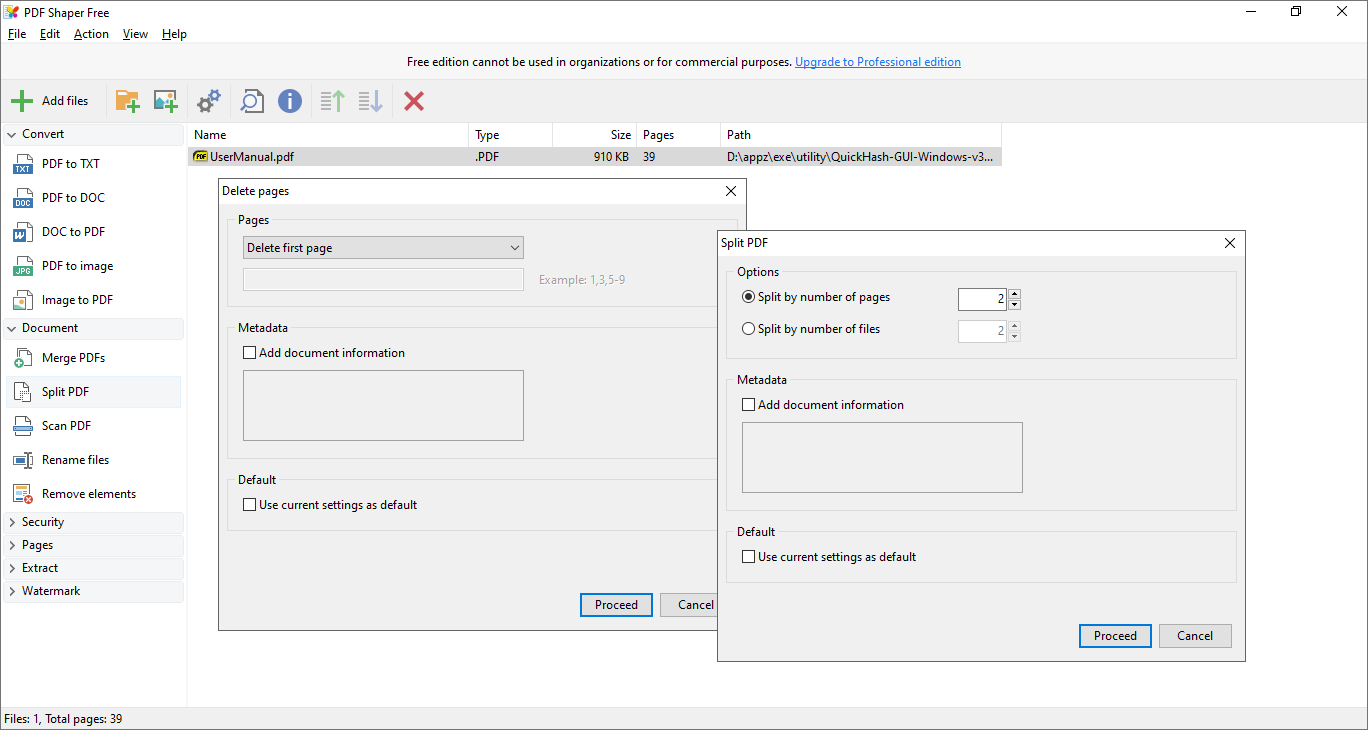Viewport: 1368px width, 730px height.
Task: Click the move up arrow icon
Action: [333, 101]
